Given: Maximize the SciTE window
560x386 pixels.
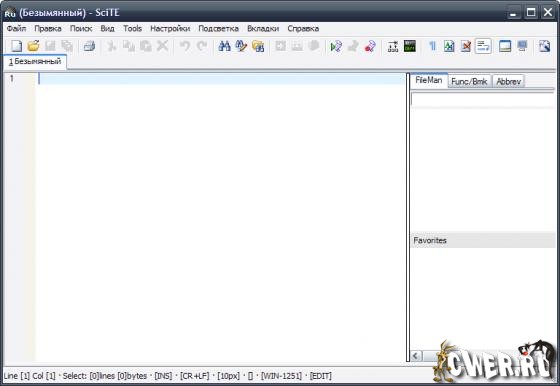Looking at the screenshot, I should pyautogui.click(x=531, y=12).
